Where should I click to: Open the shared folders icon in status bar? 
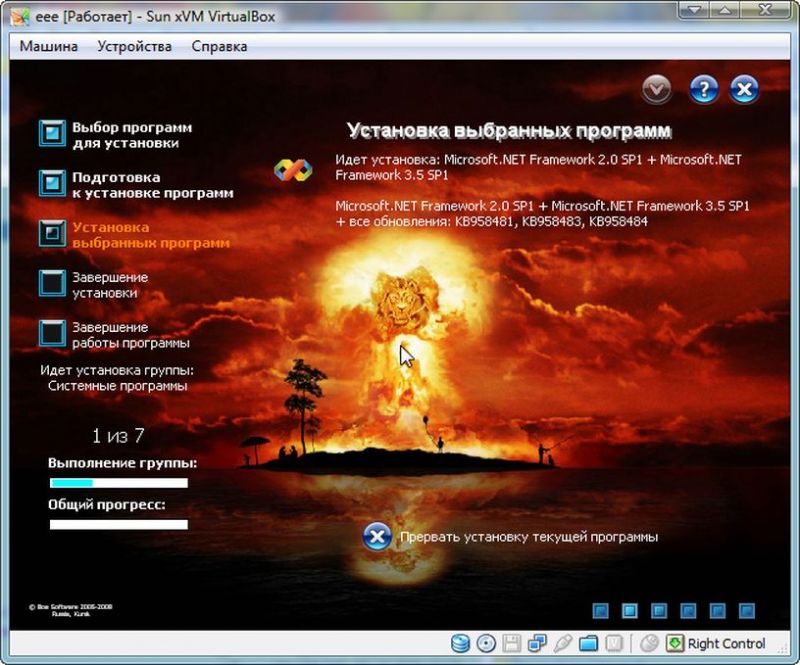(589, 643)
